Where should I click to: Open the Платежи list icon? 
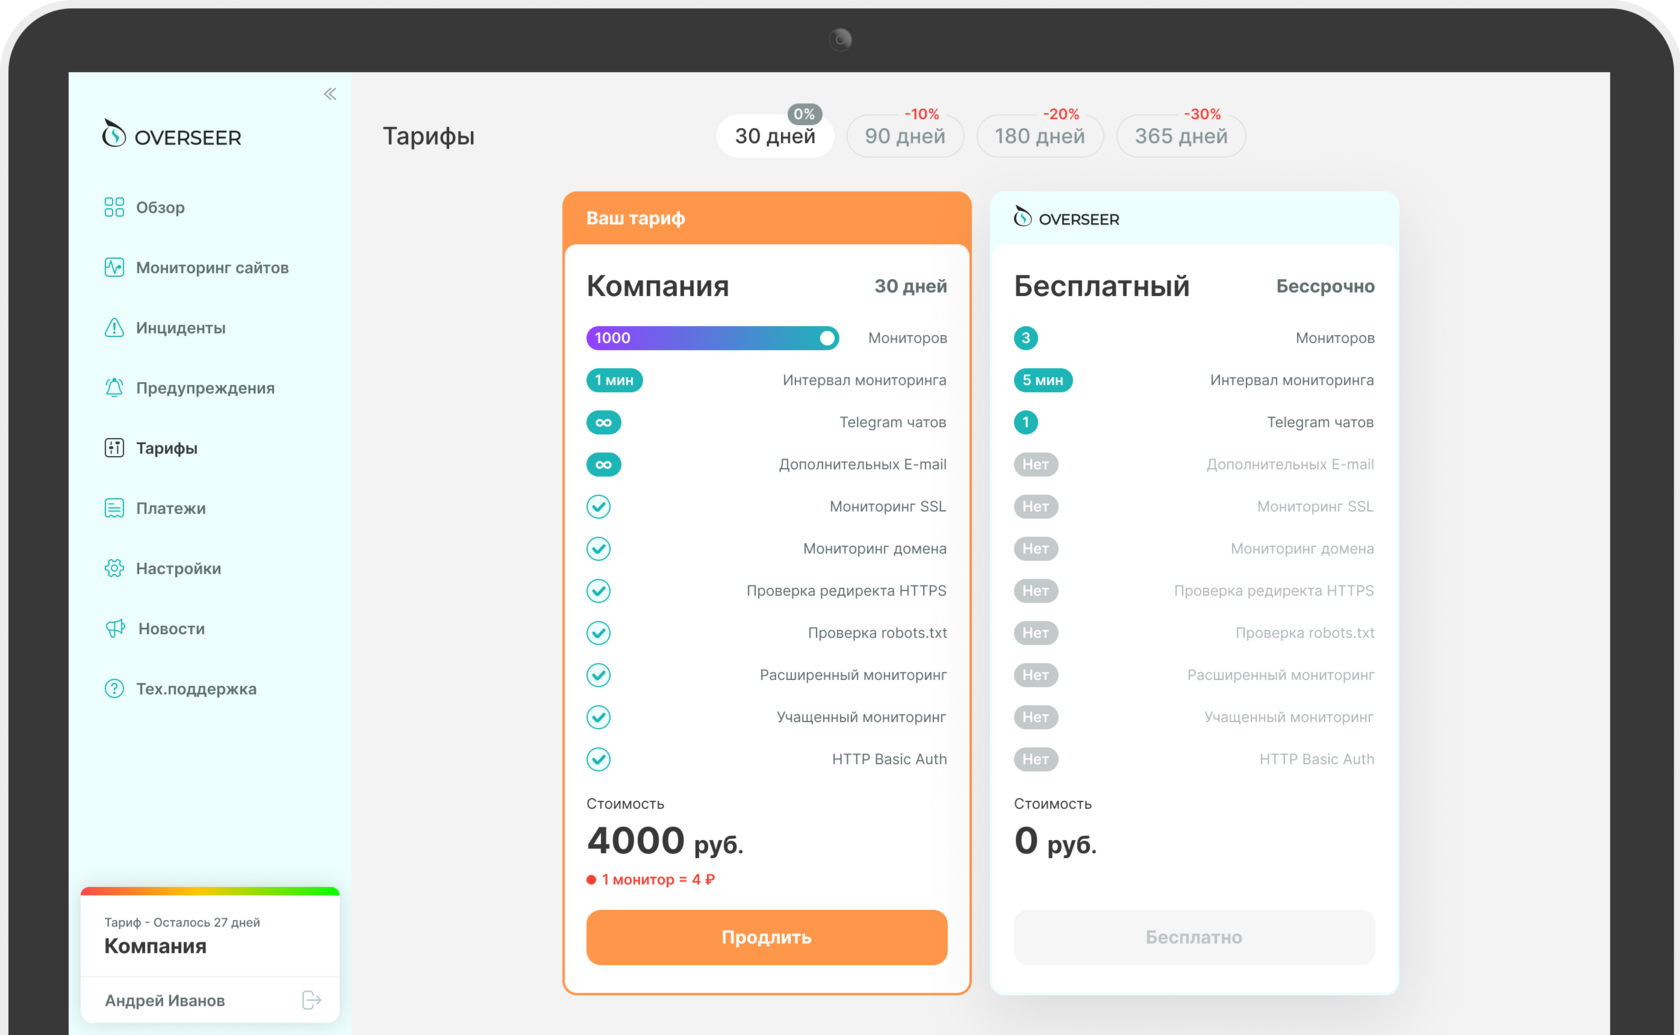tap(114, 508)
